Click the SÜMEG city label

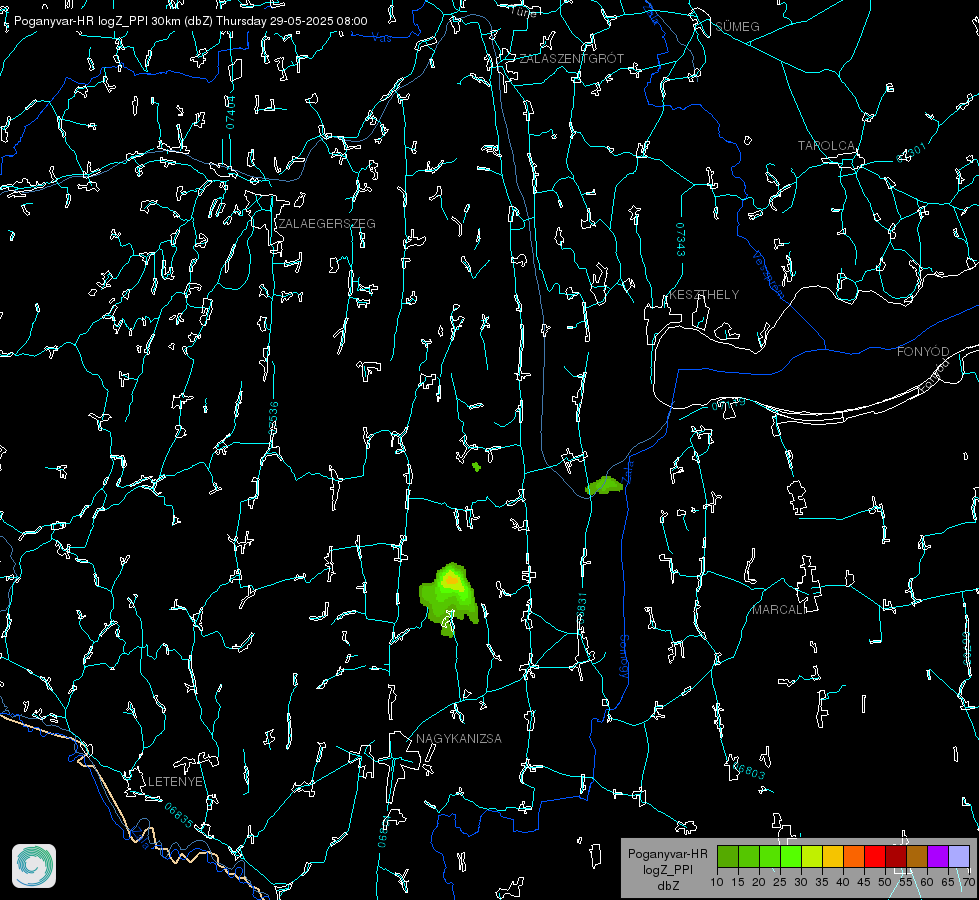(737, 26)
